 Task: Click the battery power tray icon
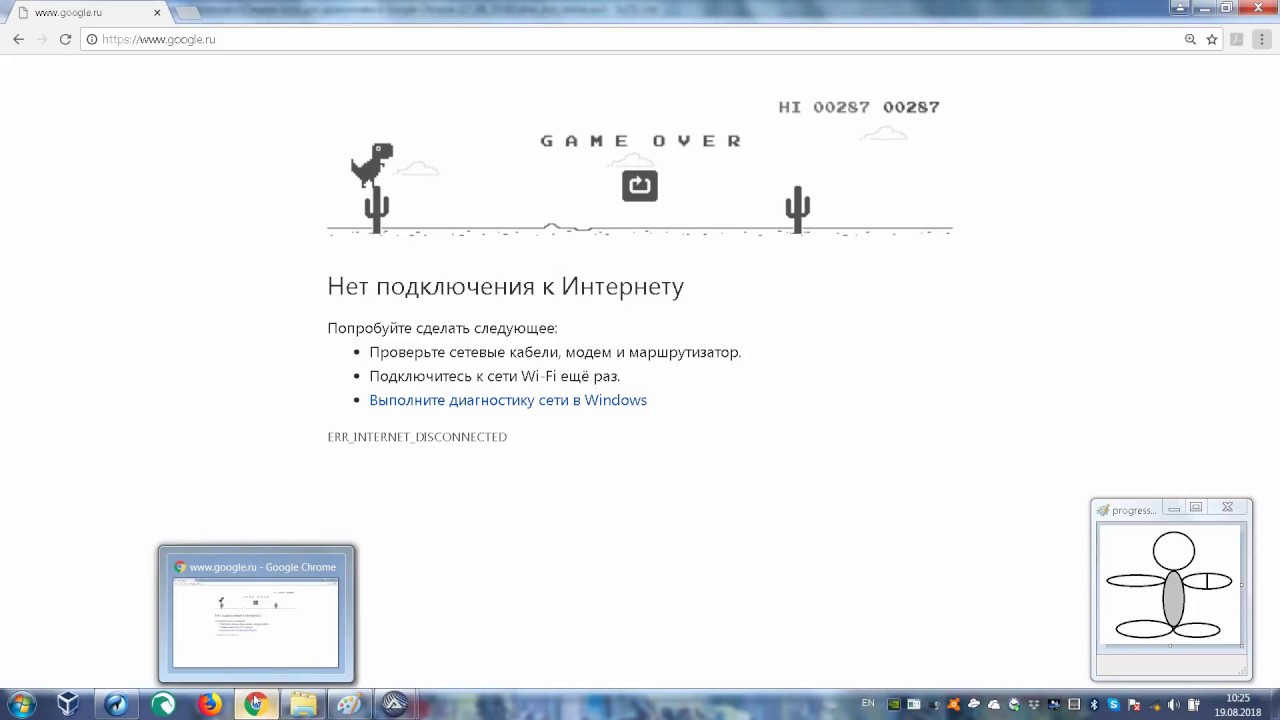[x=1194, y=704]
